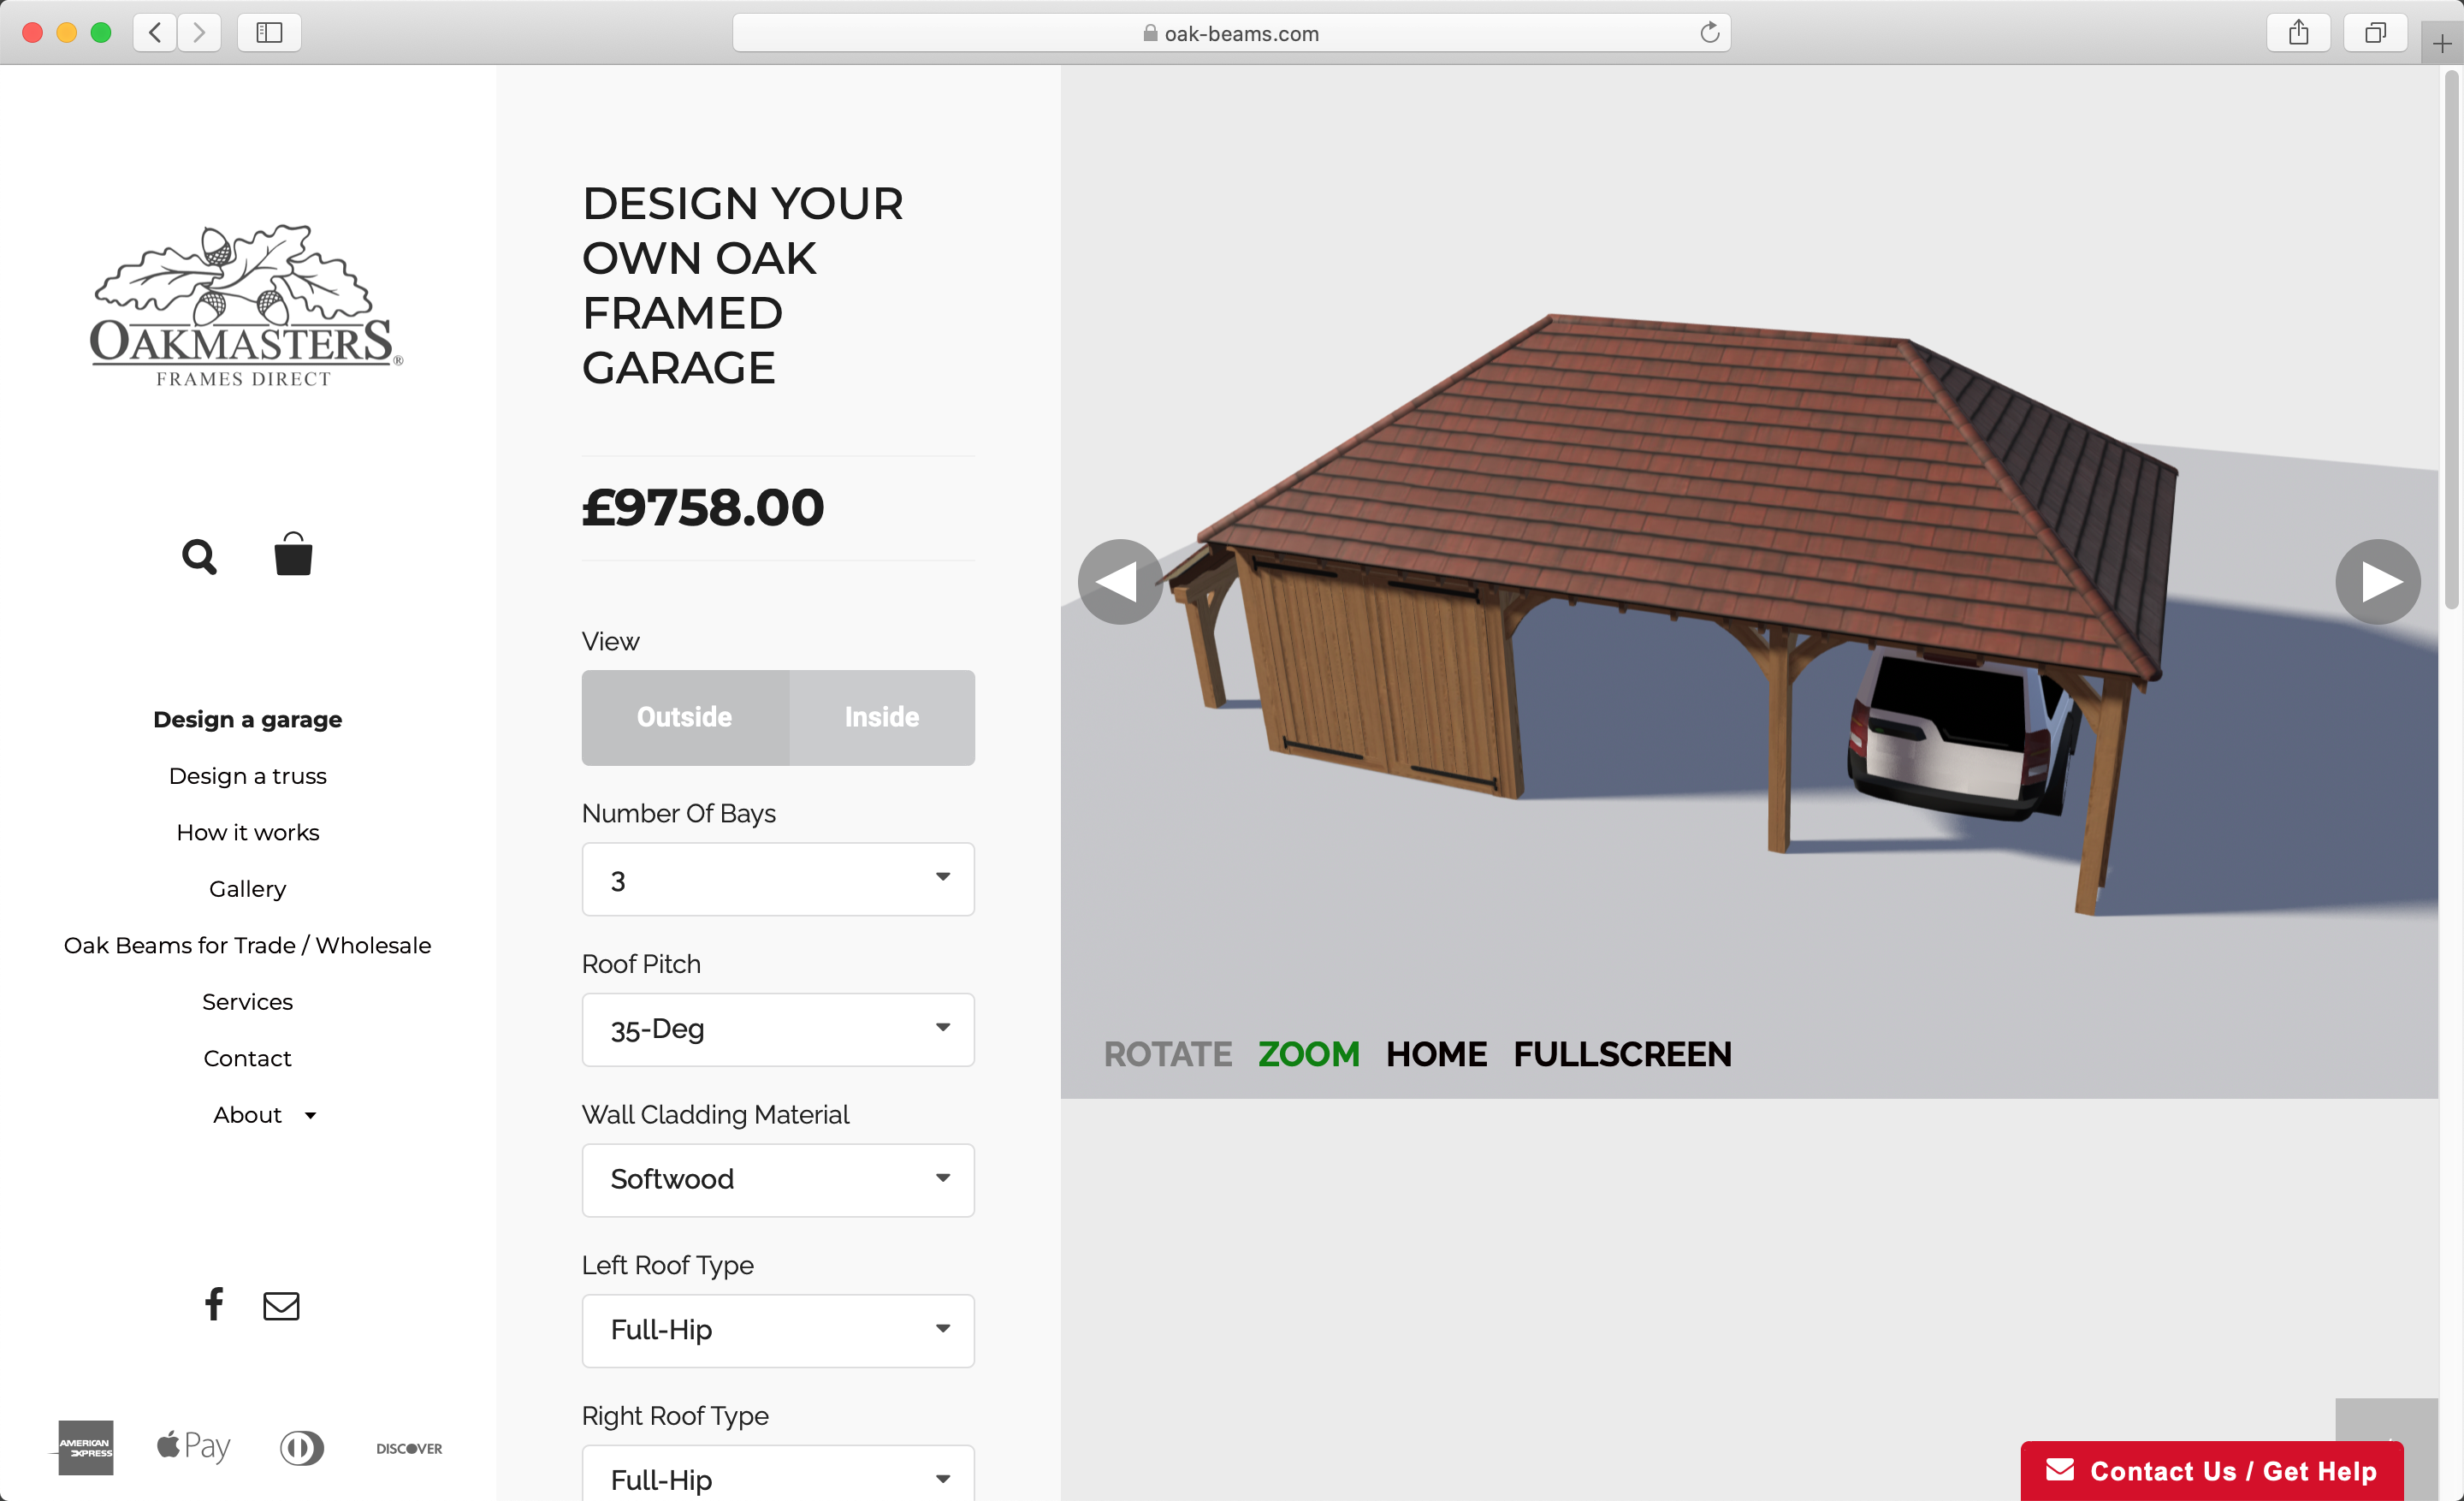This screenshot has width=2464, height=1501.
Task: Open the Roof Pitch dropdown
Action: [778, 1029]
